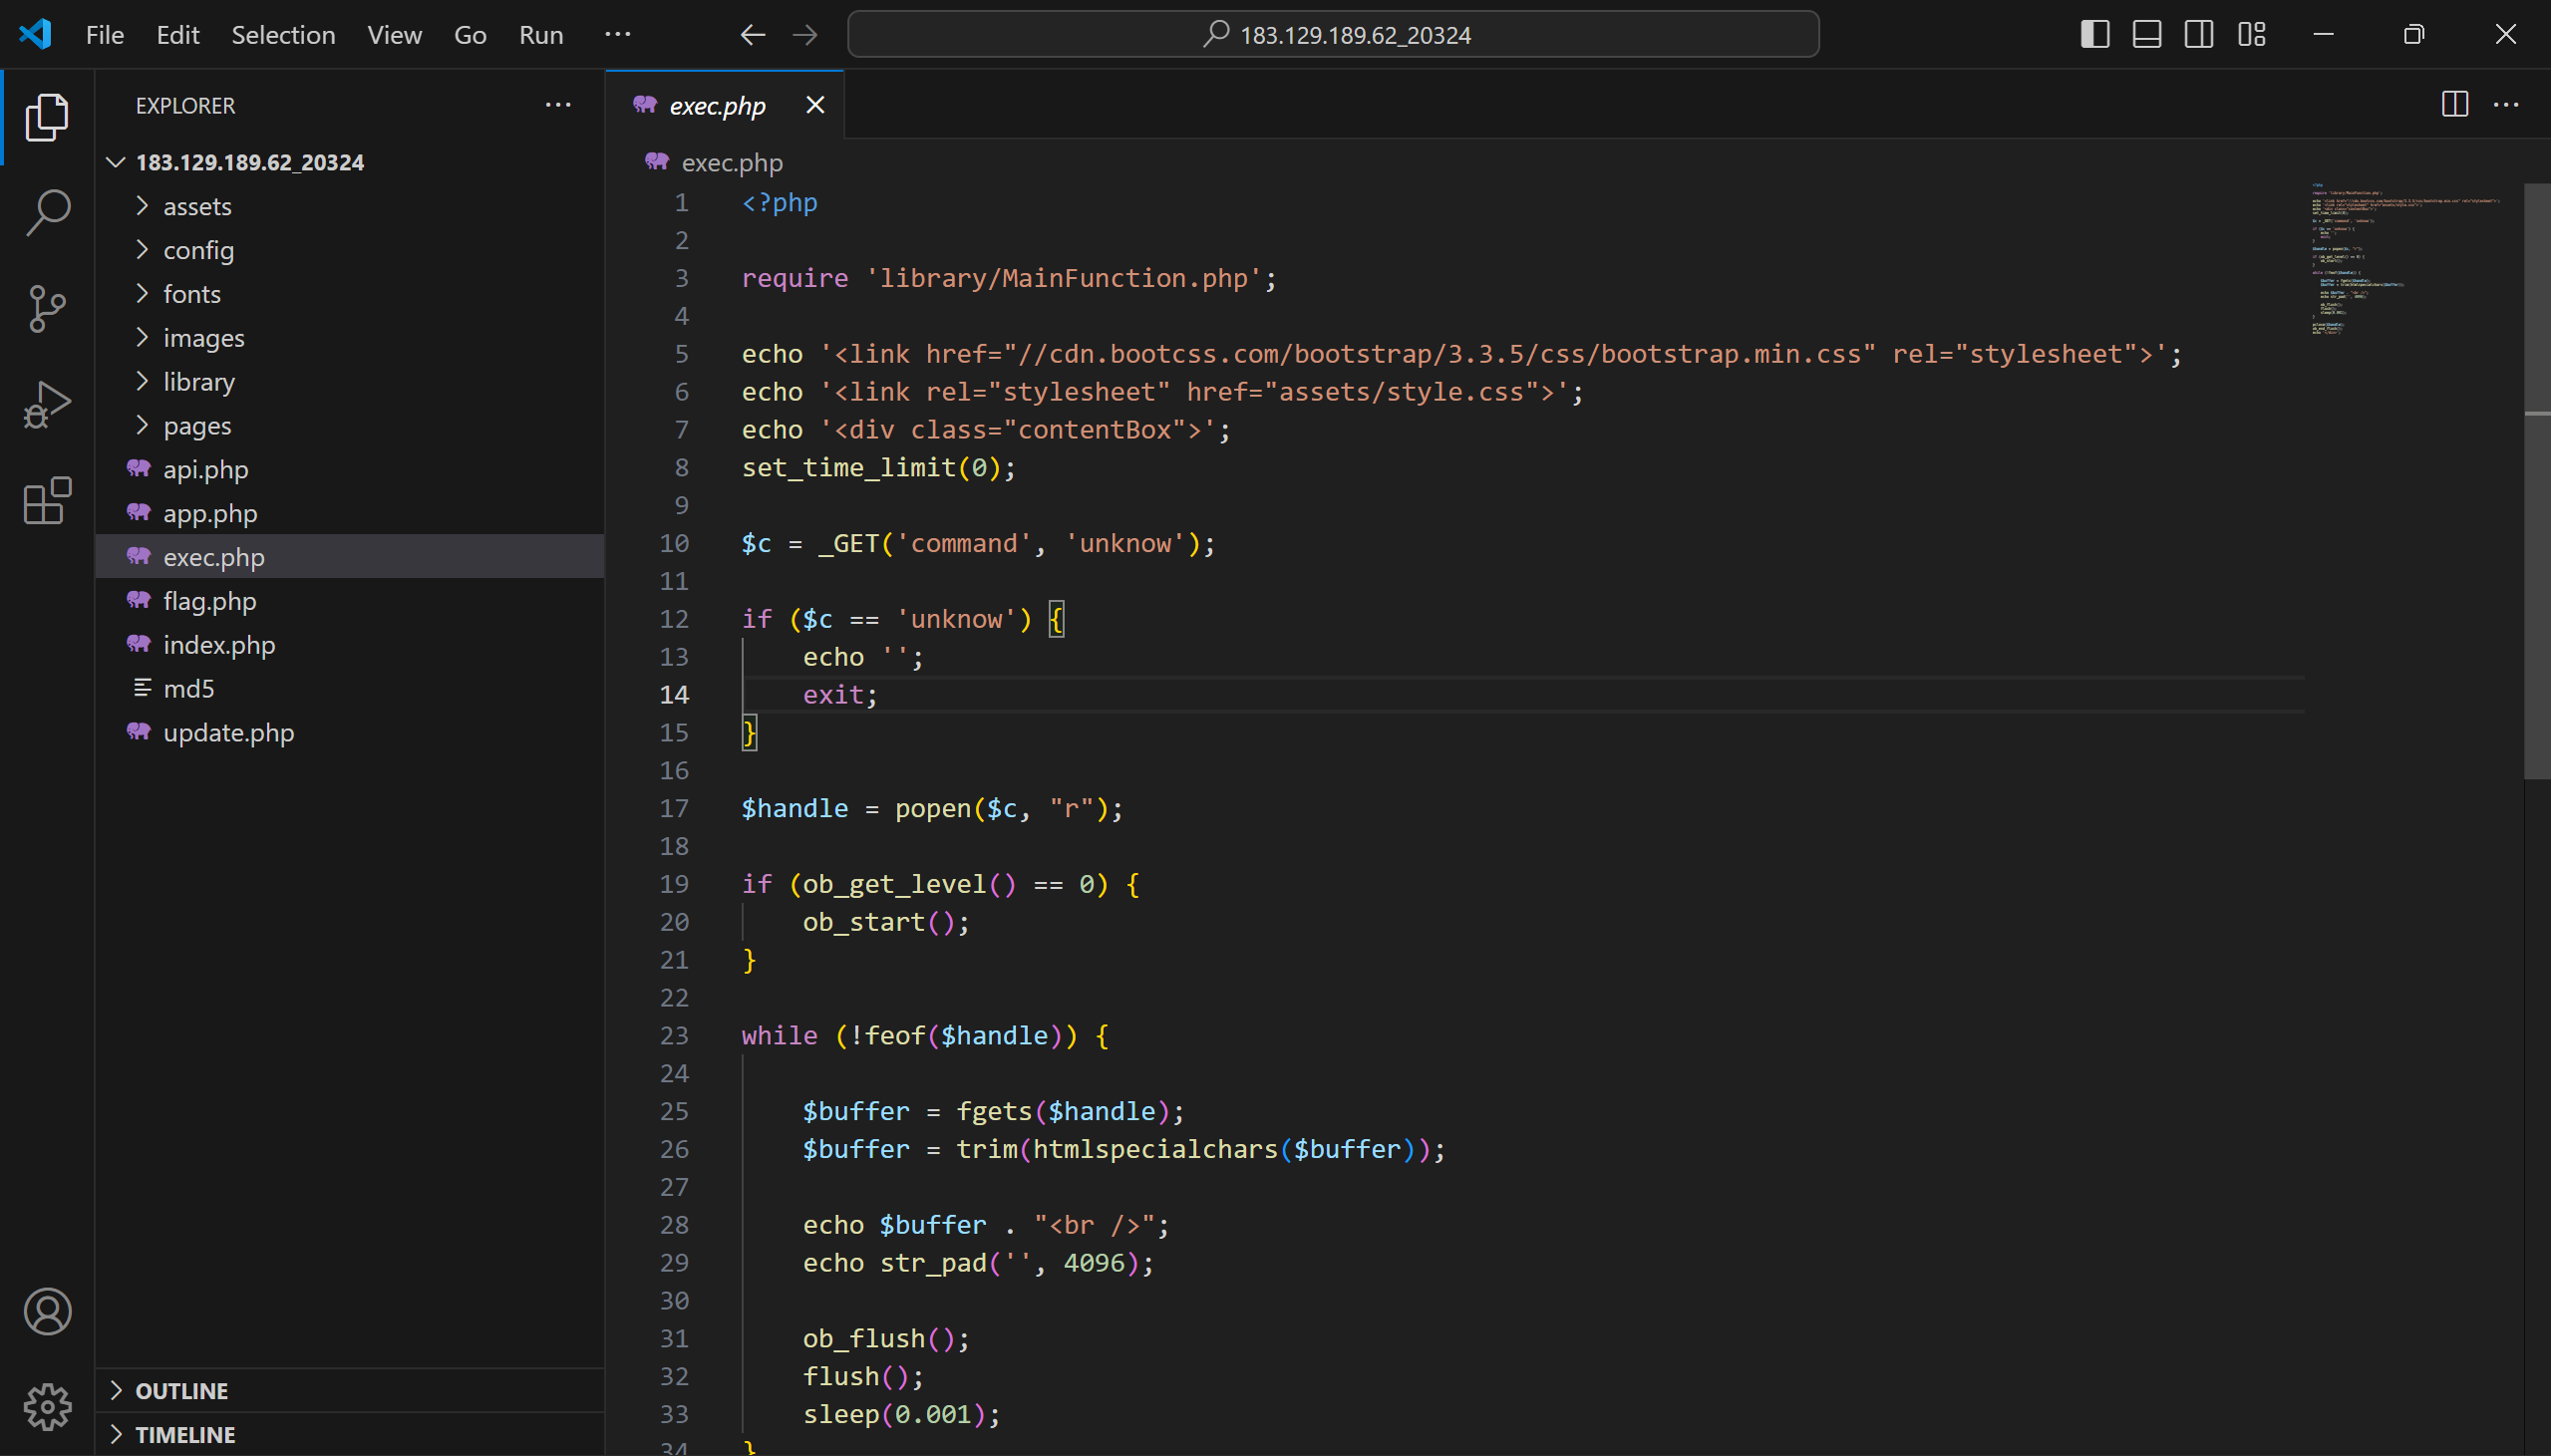Collapse the 183.129.189.62_20324 root folder
This screenshot has height=1456, width=2551.
point(350,162)
